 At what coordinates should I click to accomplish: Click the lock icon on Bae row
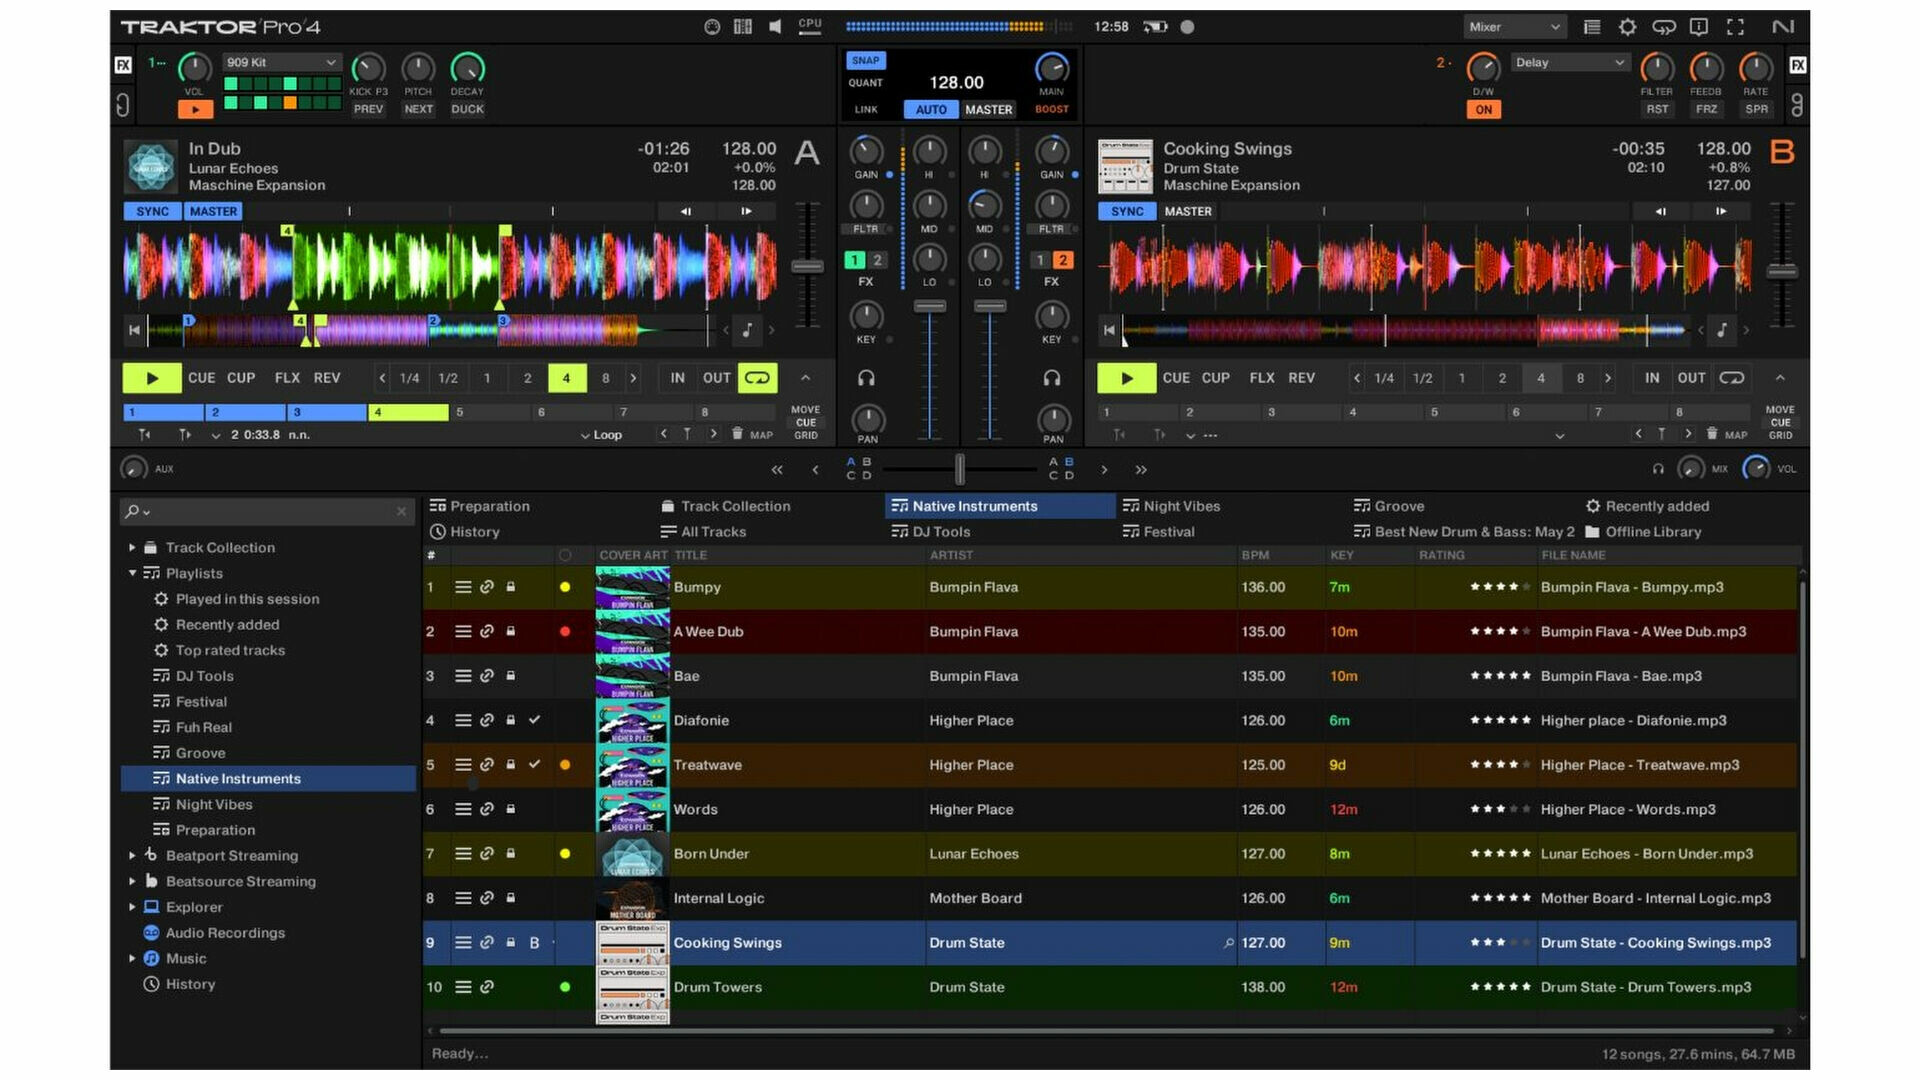(x=511, y=676)
